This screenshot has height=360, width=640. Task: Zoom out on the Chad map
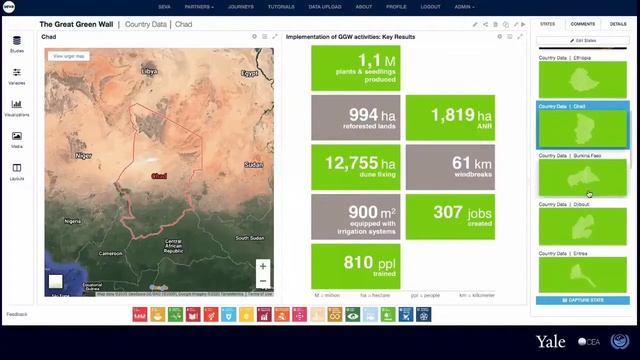pyautogui.click(x=263, y=281)
